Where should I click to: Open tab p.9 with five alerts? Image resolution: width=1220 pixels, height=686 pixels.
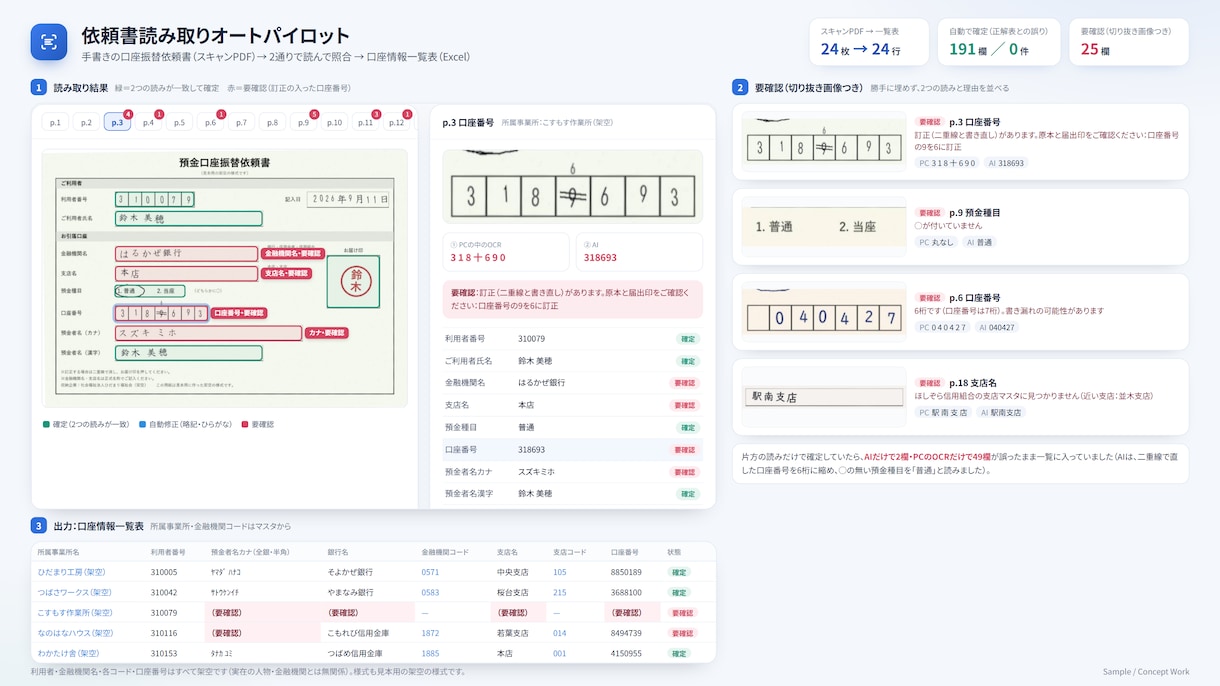[x=303, y=122]
